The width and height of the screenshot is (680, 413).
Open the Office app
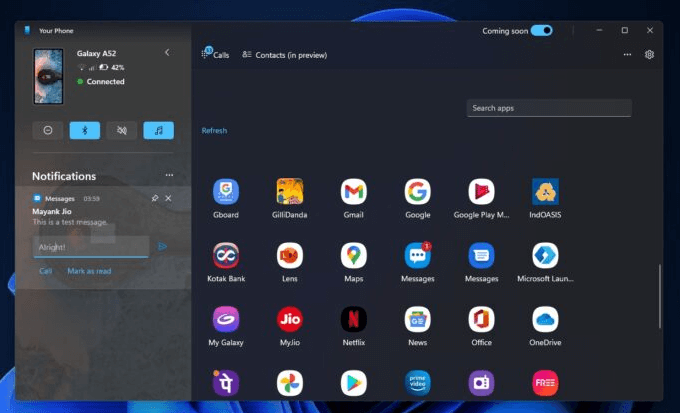[481, 319]
